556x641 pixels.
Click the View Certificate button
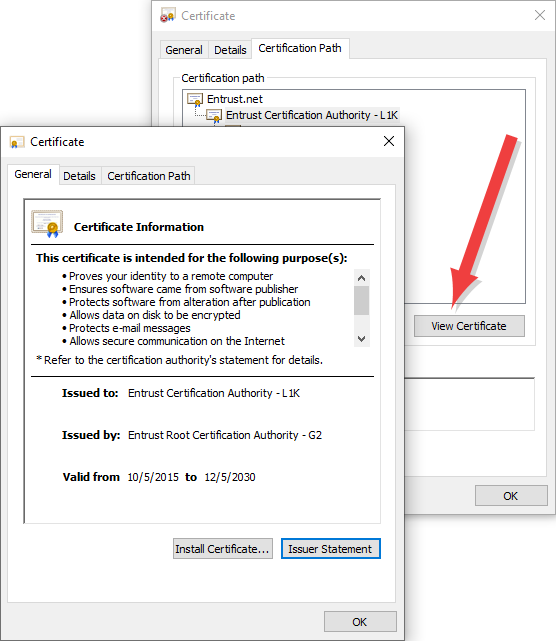469,326
